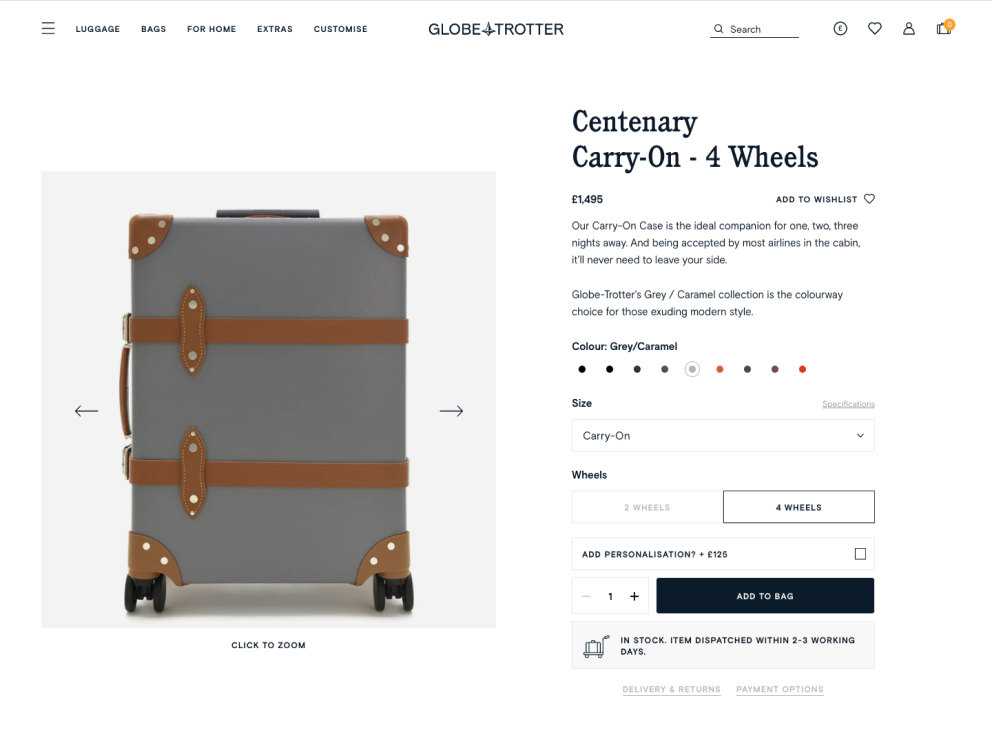Show previous product image arrow

click(87, 411)
